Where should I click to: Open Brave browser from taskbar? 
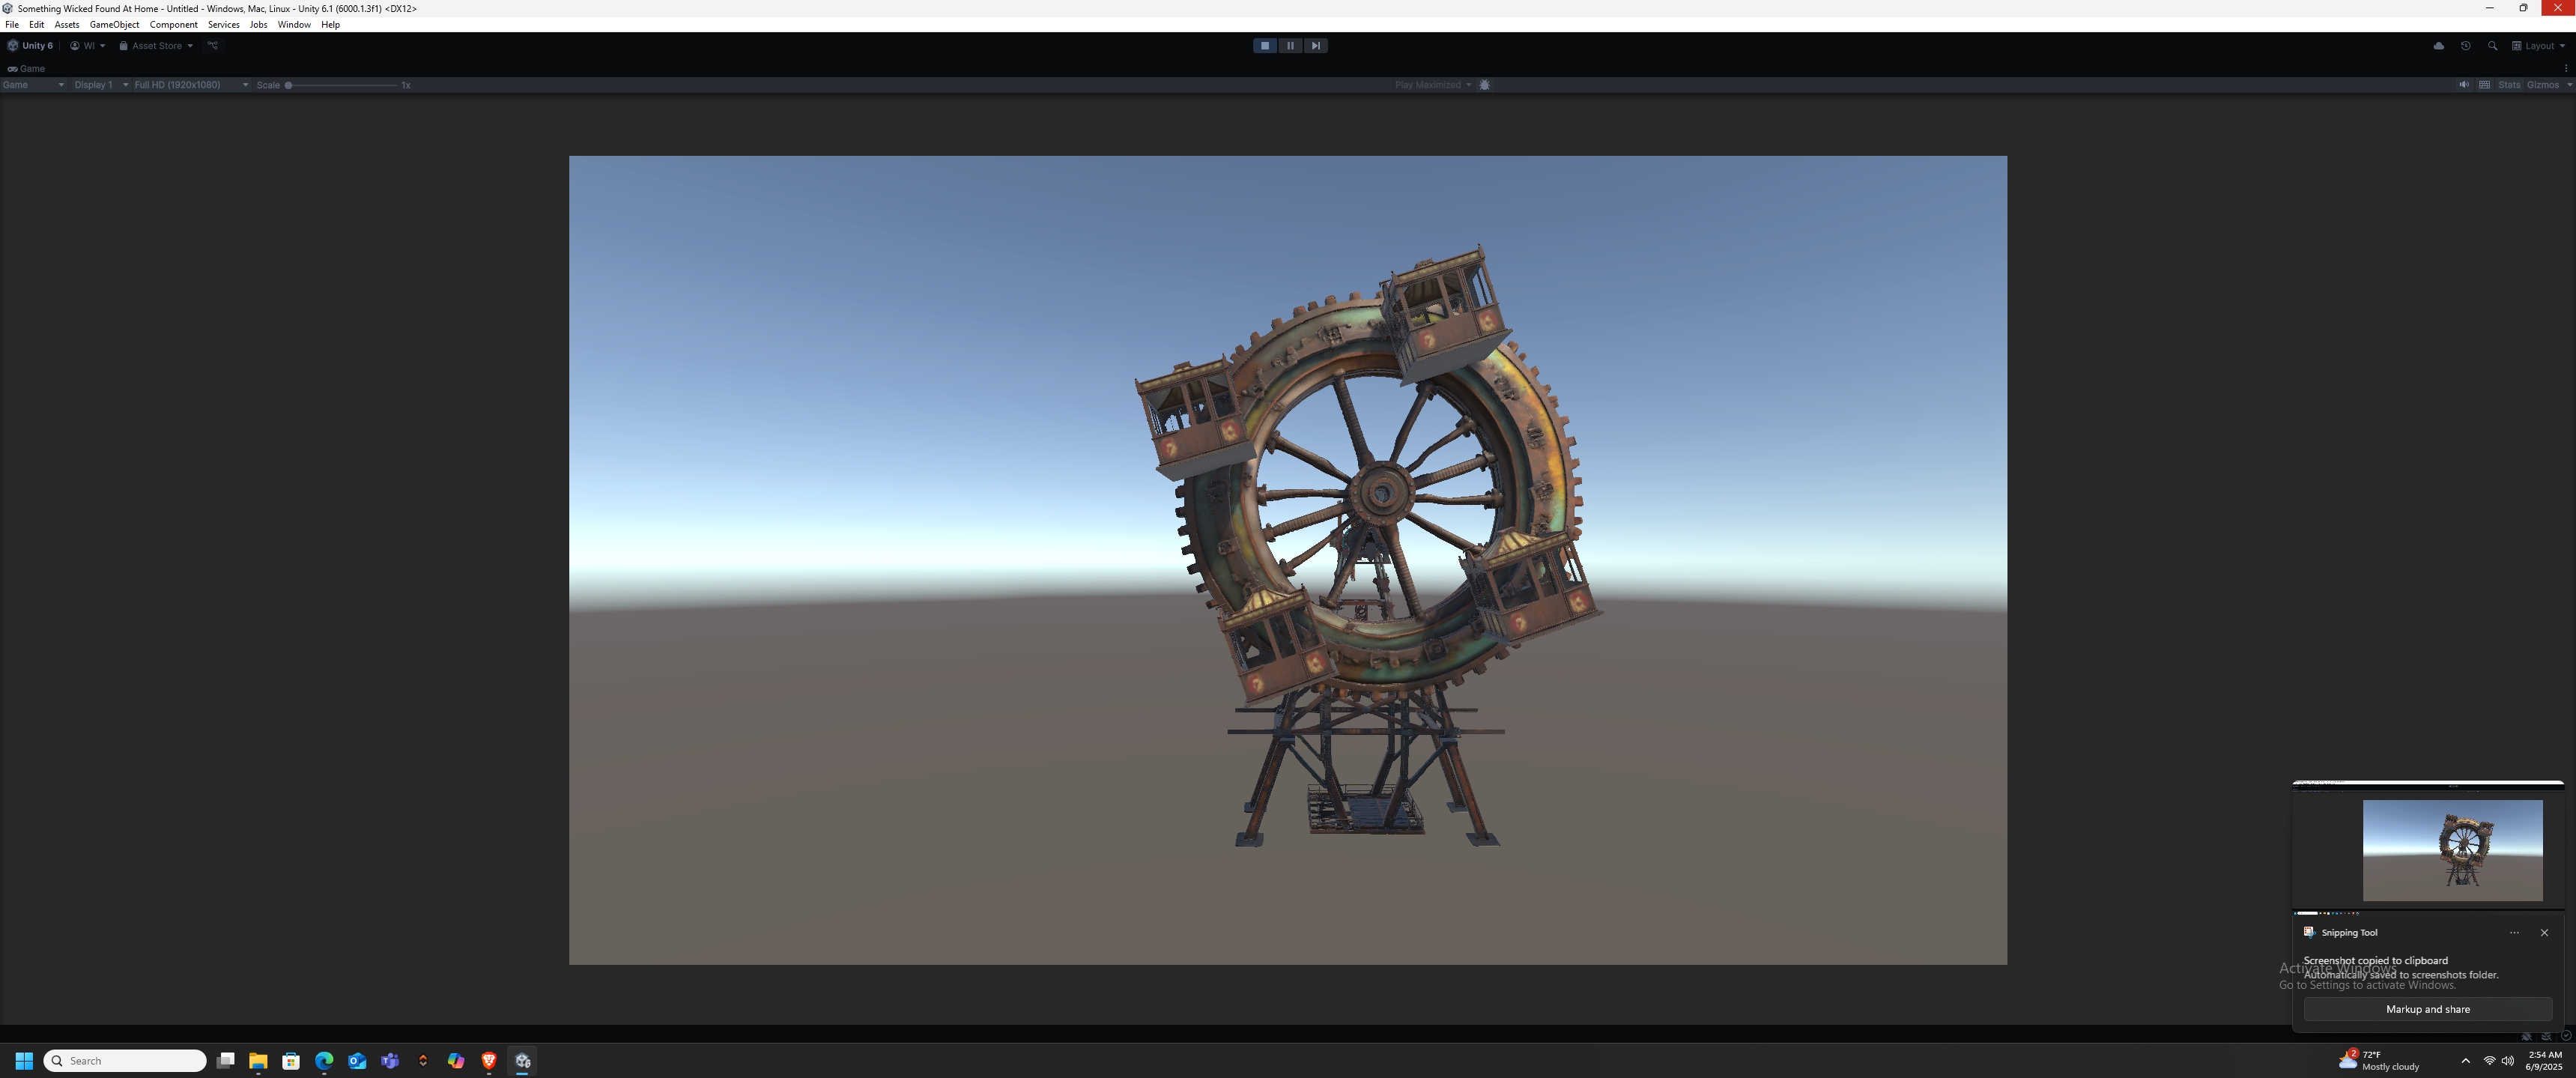(489, 1061)
